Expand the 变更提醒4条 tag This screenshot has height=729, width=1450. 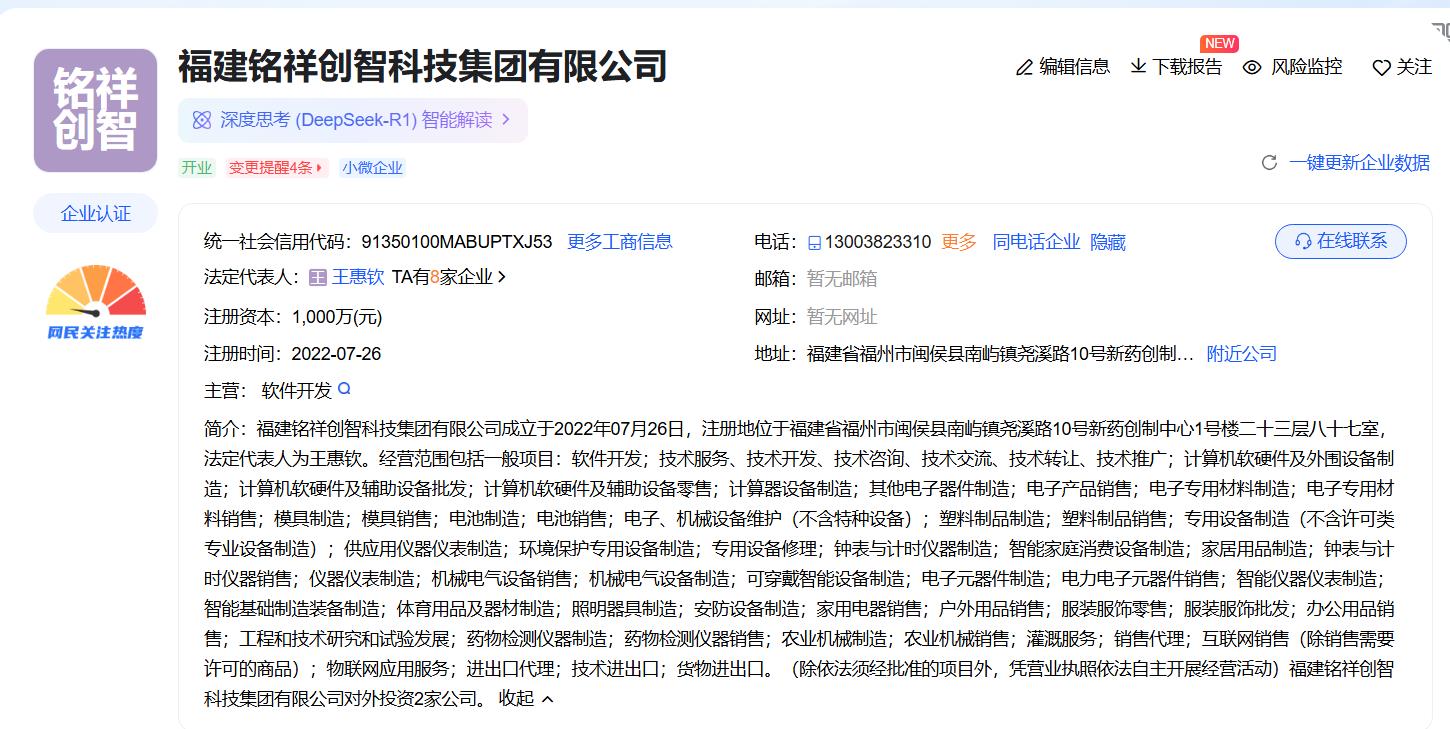pyautogui.click(x=277, y=168)
